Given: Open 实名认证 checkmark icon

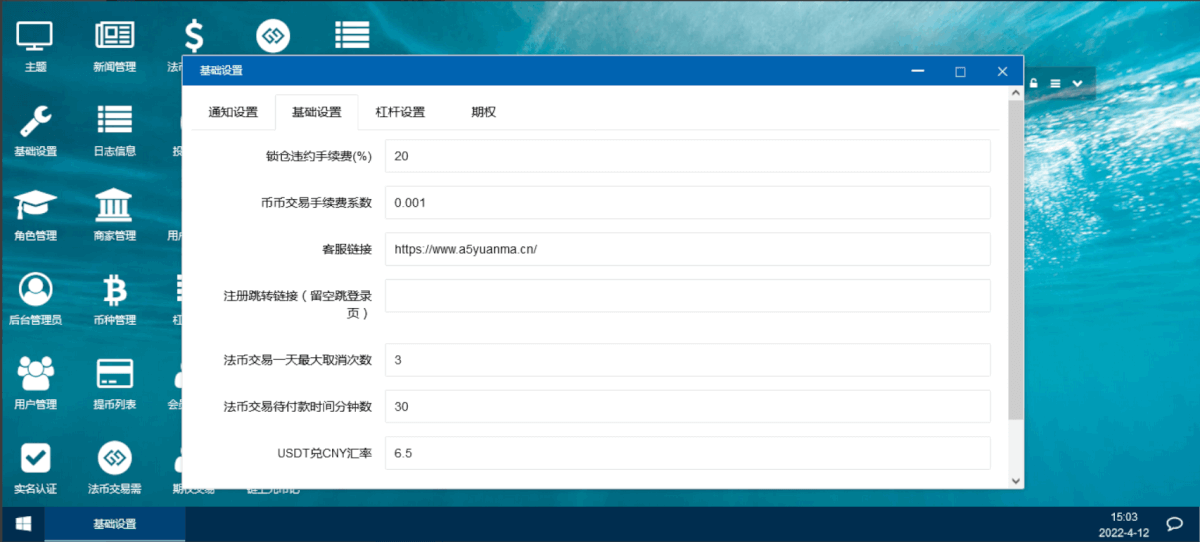Looking at the screenshot, I should click(x=35, y=468).
